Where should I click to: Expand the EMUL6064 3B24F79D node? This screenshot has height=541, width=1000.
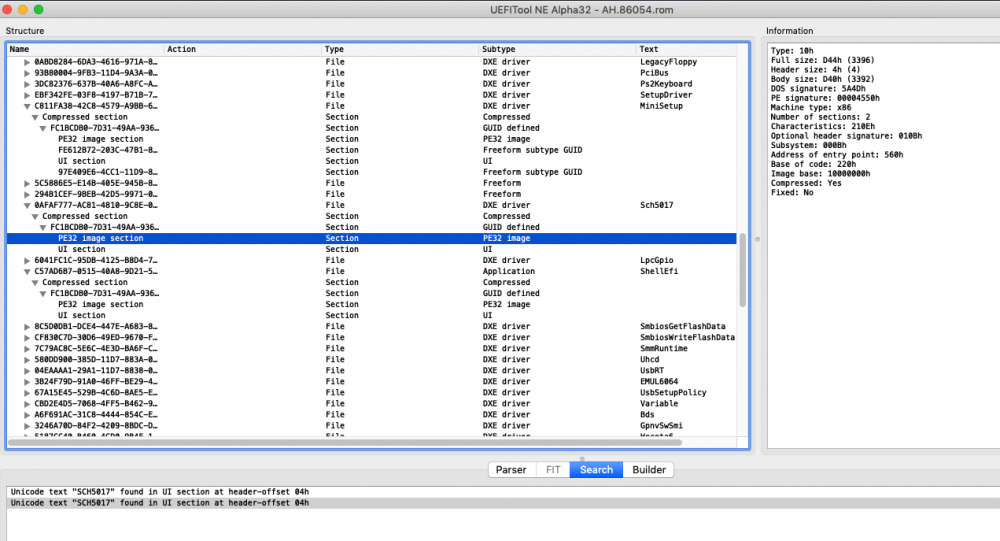pyautogui.click(x=27, y=382)
